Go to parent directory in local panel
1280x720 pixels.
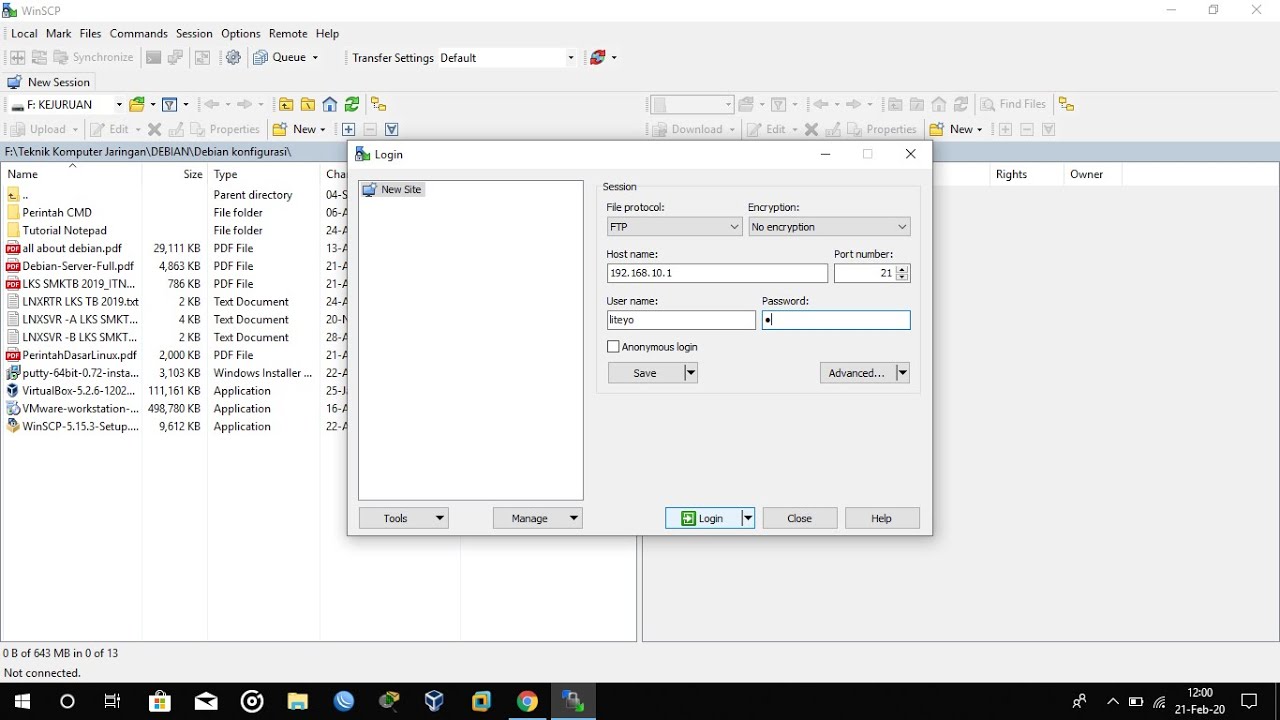coord(286,104)
